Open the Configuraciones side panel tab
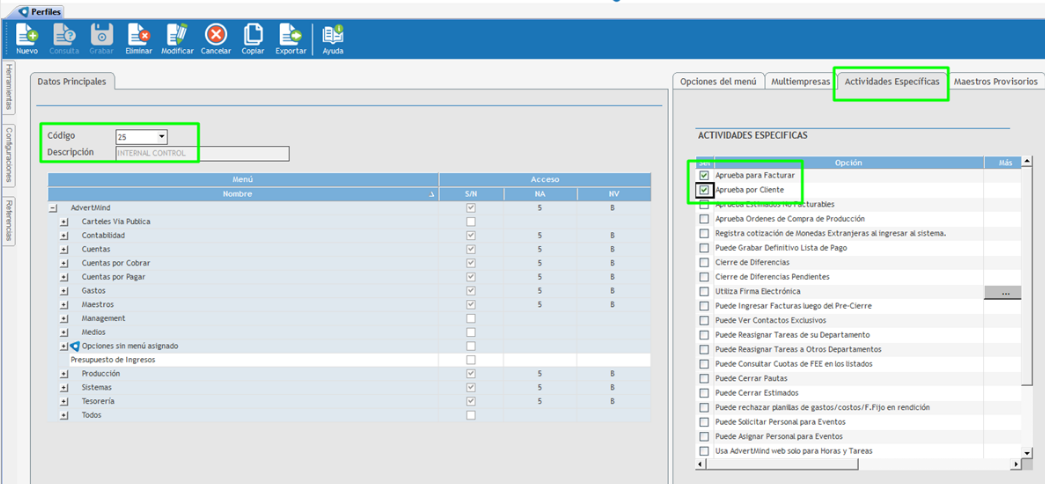The height and width of the screenshot is (484, 1045). coord(9,156)
